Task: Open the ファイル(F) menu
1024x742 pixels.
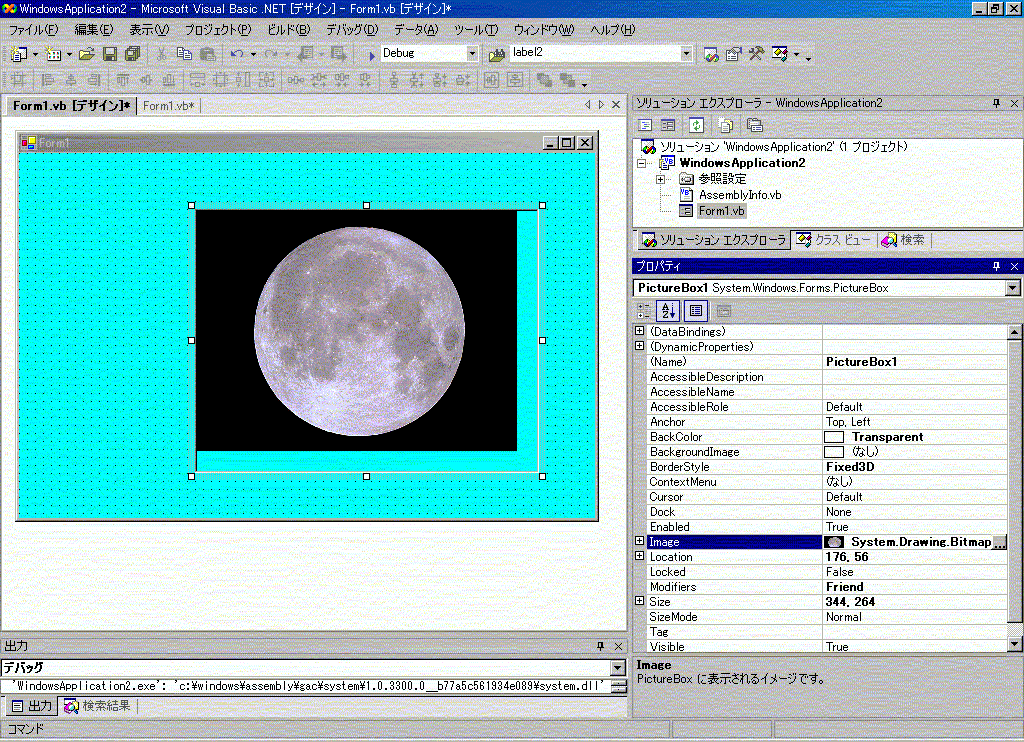Action: coord(33,30)
